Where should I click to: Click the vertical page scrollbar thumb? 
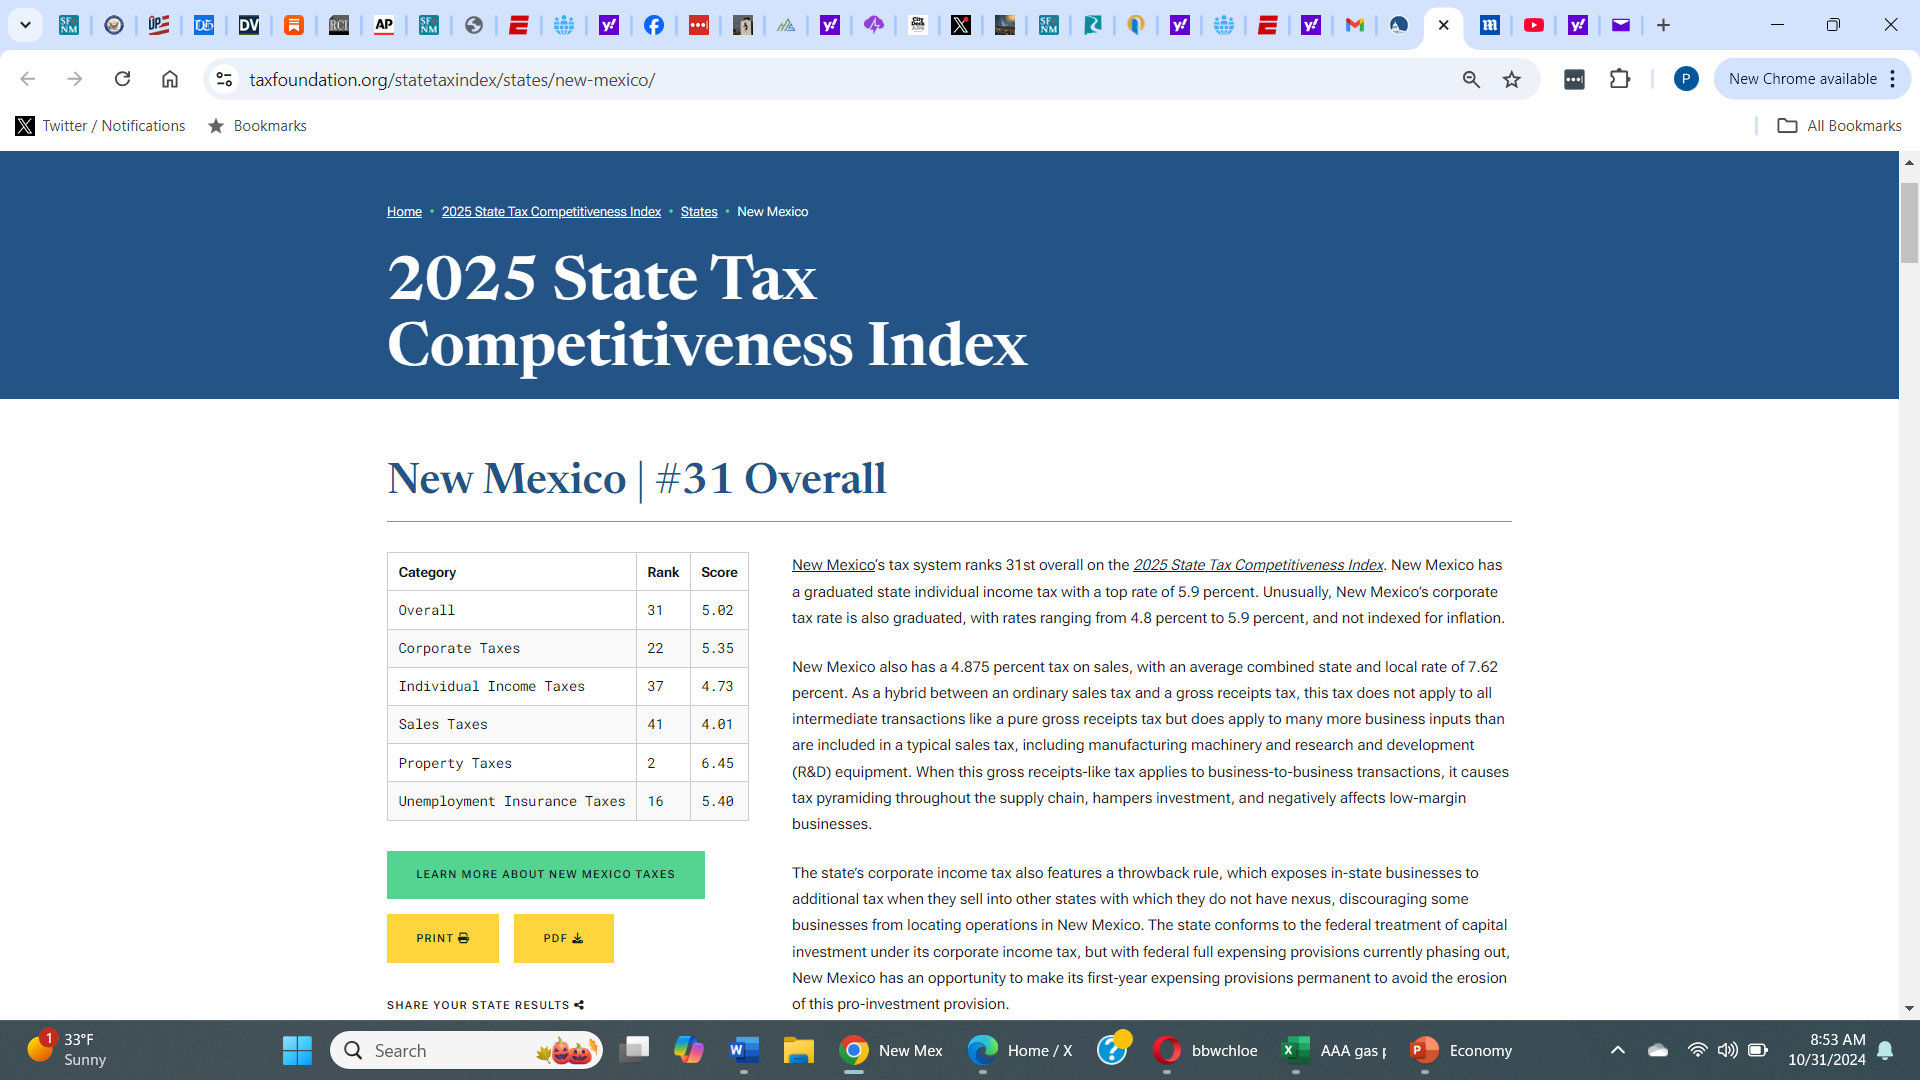(1909, 222)
